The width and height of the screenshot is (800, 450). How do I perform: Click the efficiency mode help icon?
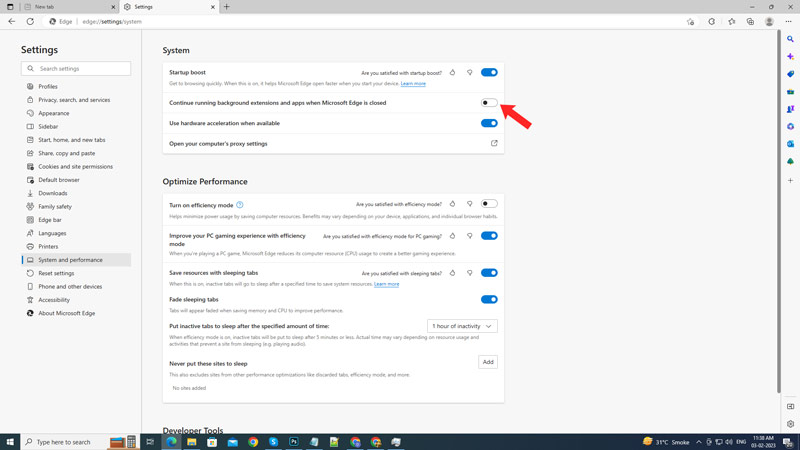239,205
